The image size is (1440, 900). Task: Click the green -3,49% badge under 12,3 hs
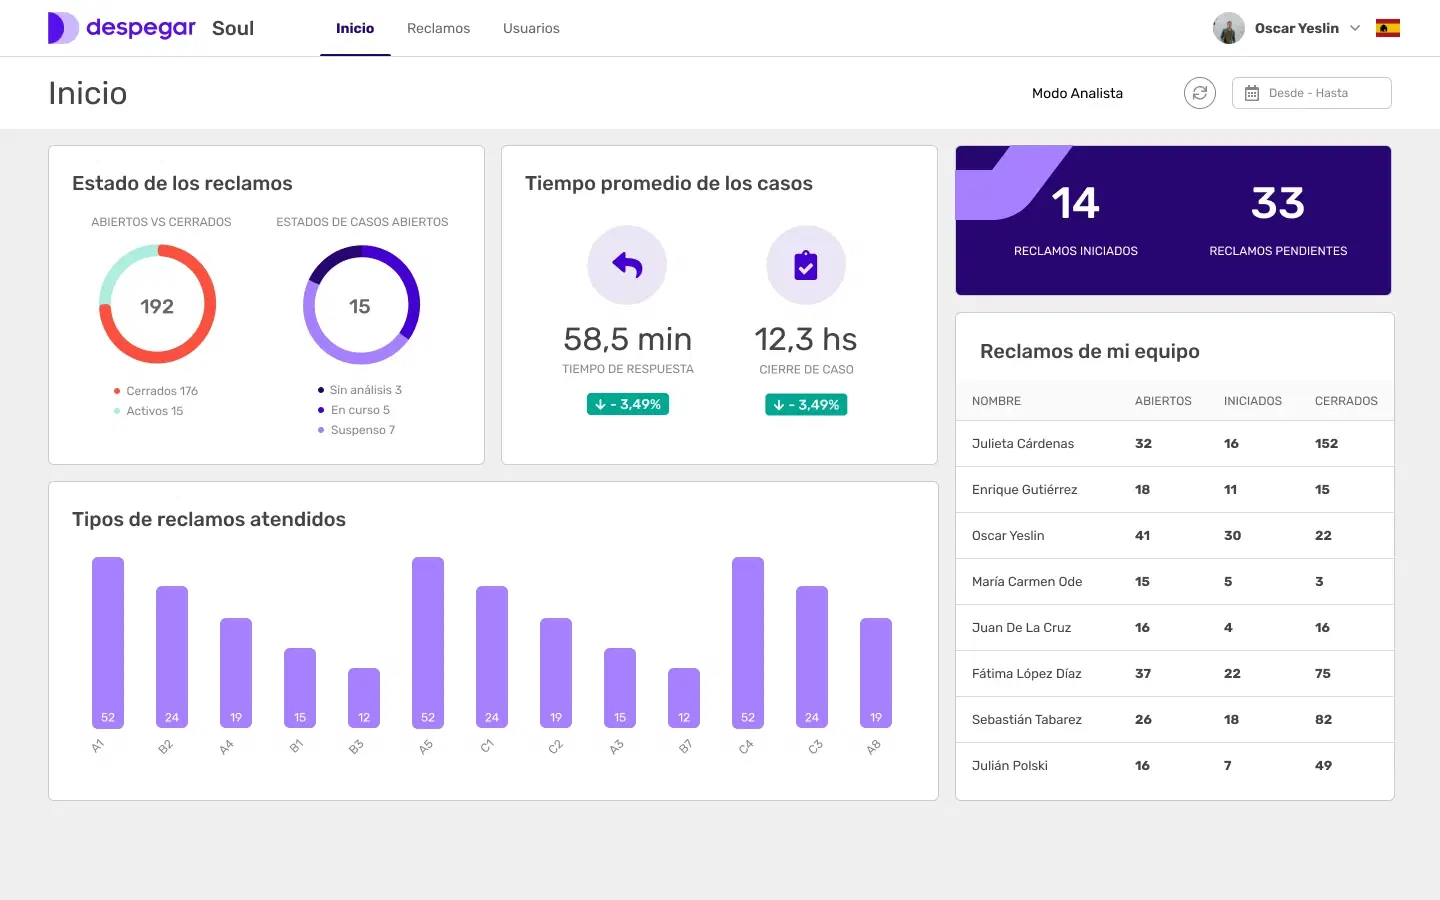(x=806, y=404)
